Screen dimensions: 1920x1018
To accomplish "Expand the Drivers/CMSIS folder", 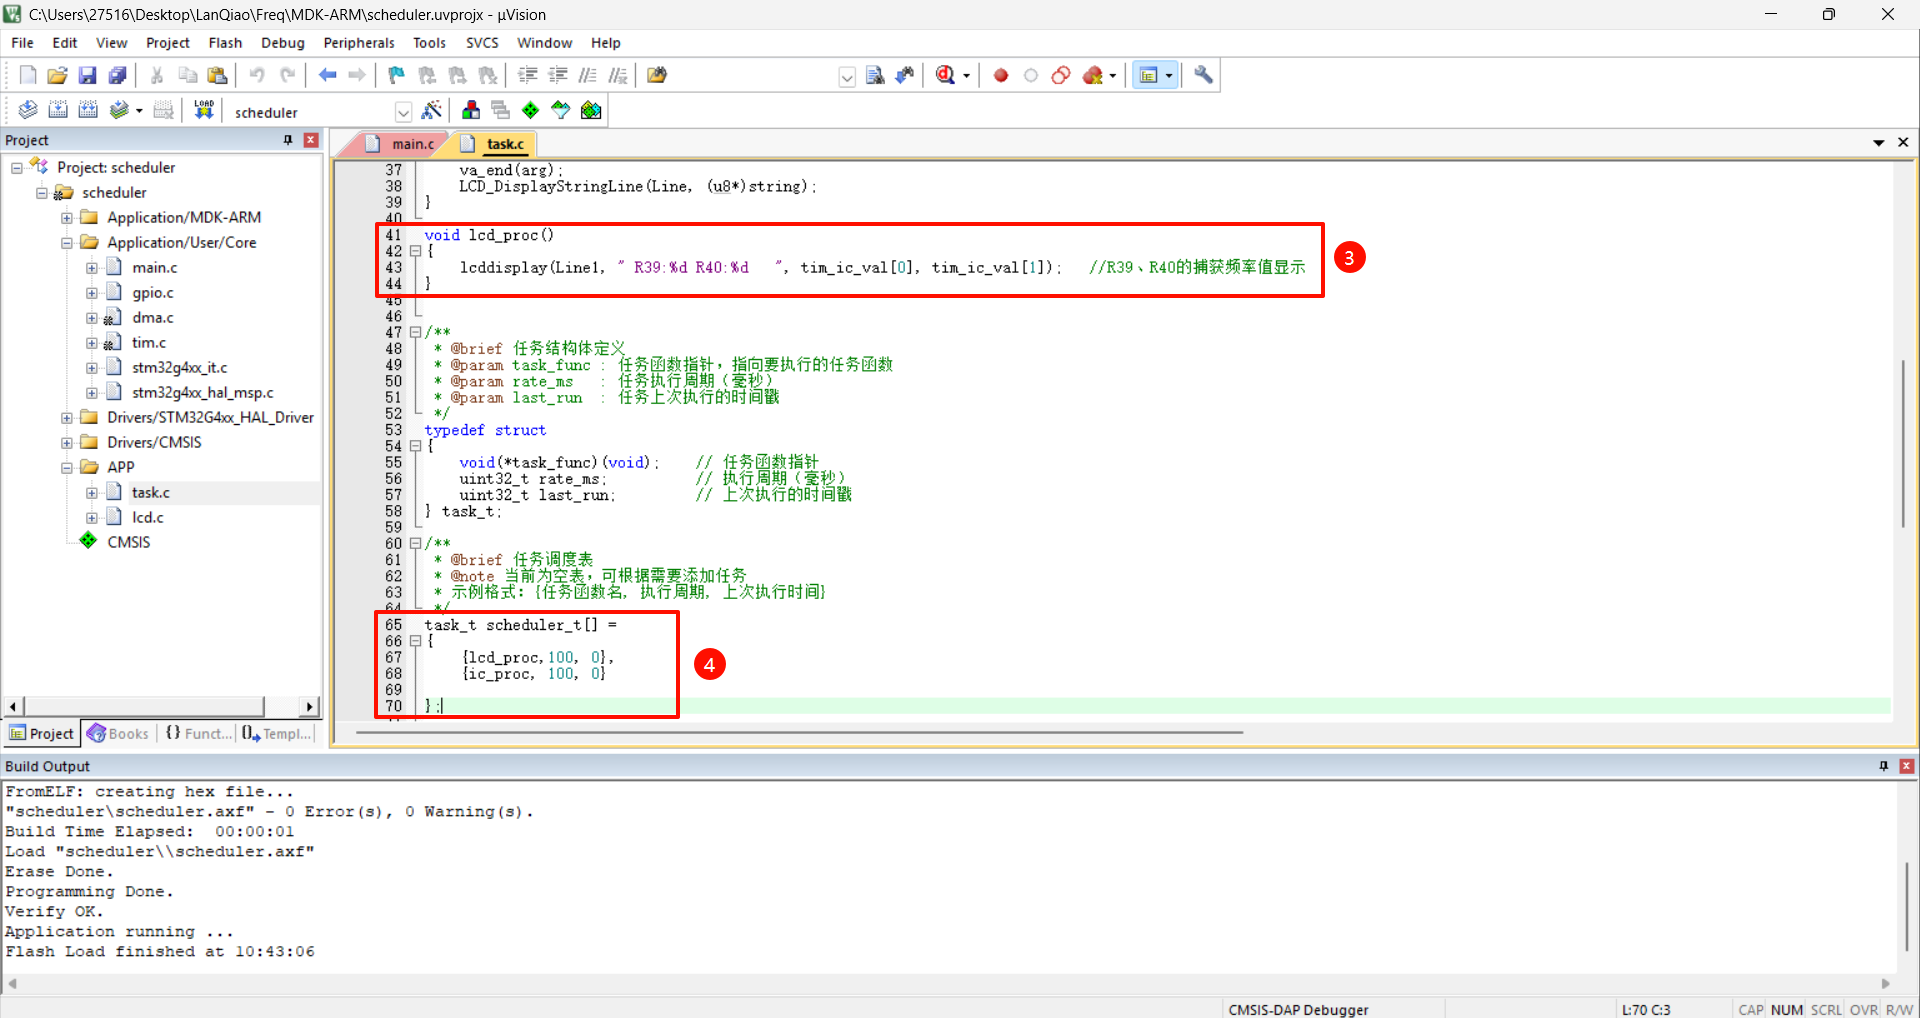I will [67, 442].
